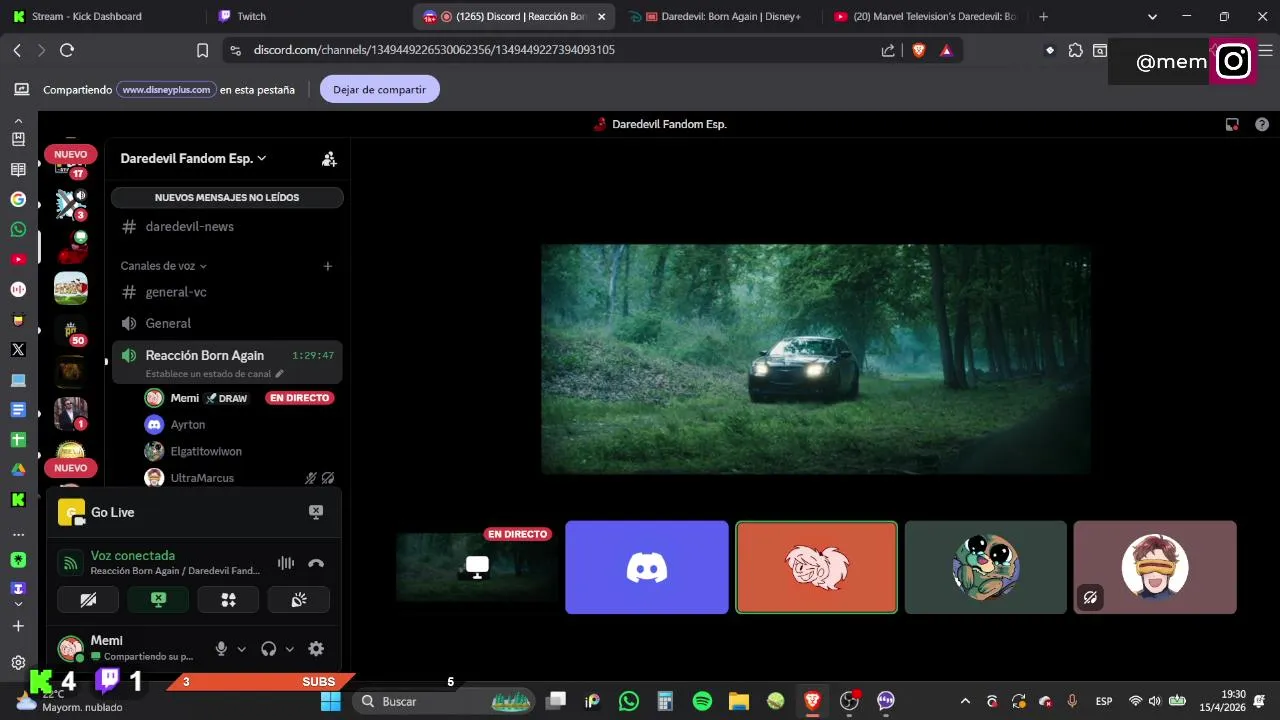This screenshot has height=720, width=1280.
Task: Switch to Marvel Television's Daredevil YouTube tab
Action: tap(925, 17)
